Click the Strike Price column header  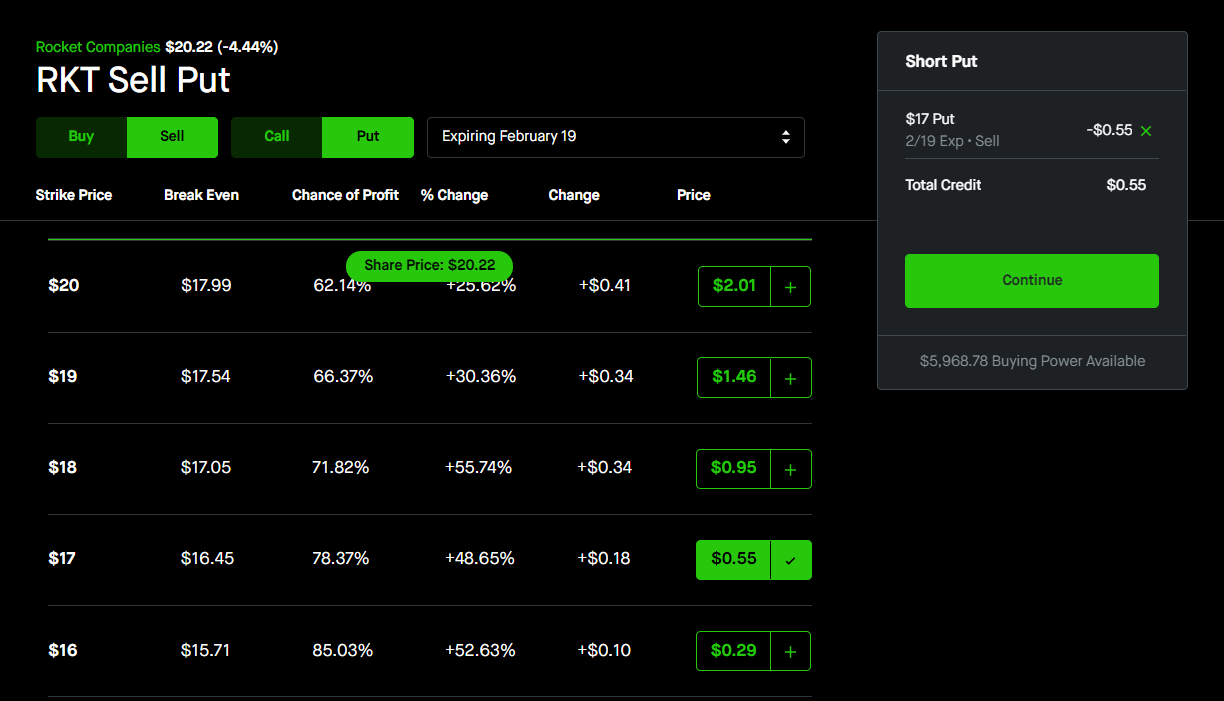pyautogui.click(x=74, y=195)
